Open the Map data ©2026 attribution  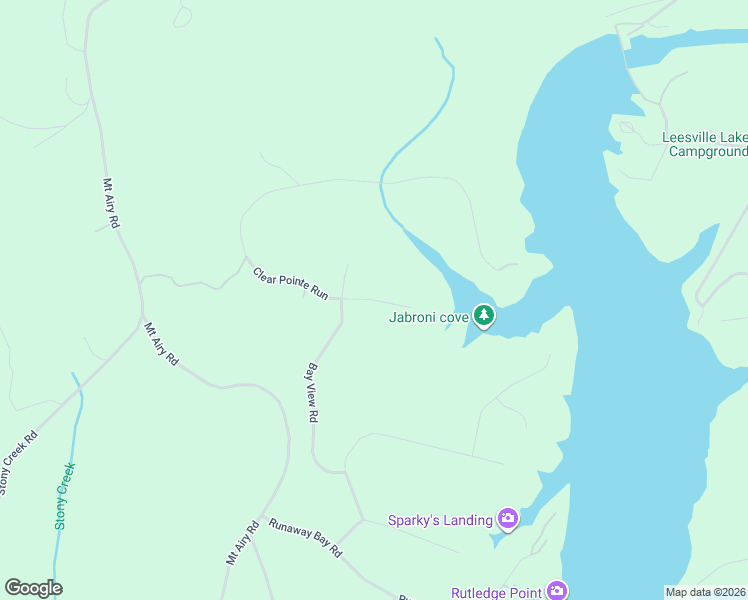tap(705, 592)
